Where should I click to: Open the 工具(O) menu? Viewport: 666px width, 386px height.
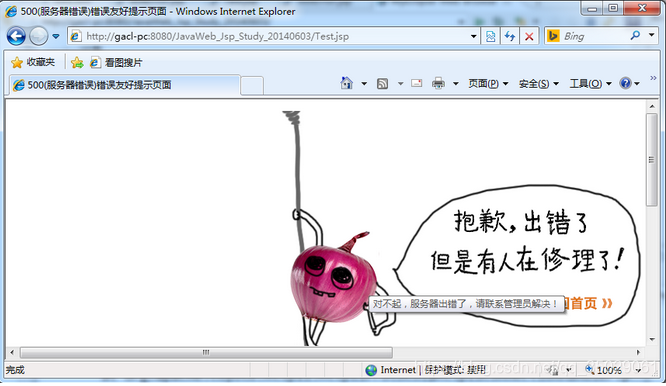click(590, 84)
